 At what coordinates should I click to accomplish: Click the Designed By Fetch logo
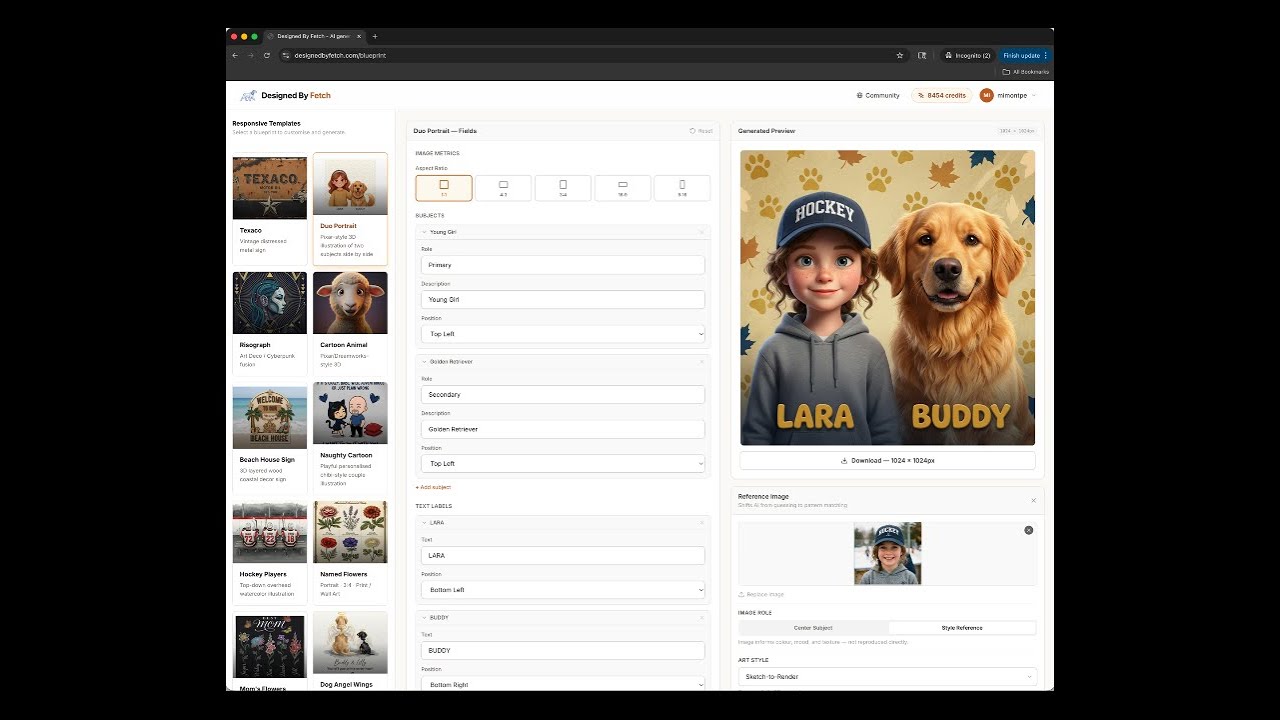click(x=285, y=95)
